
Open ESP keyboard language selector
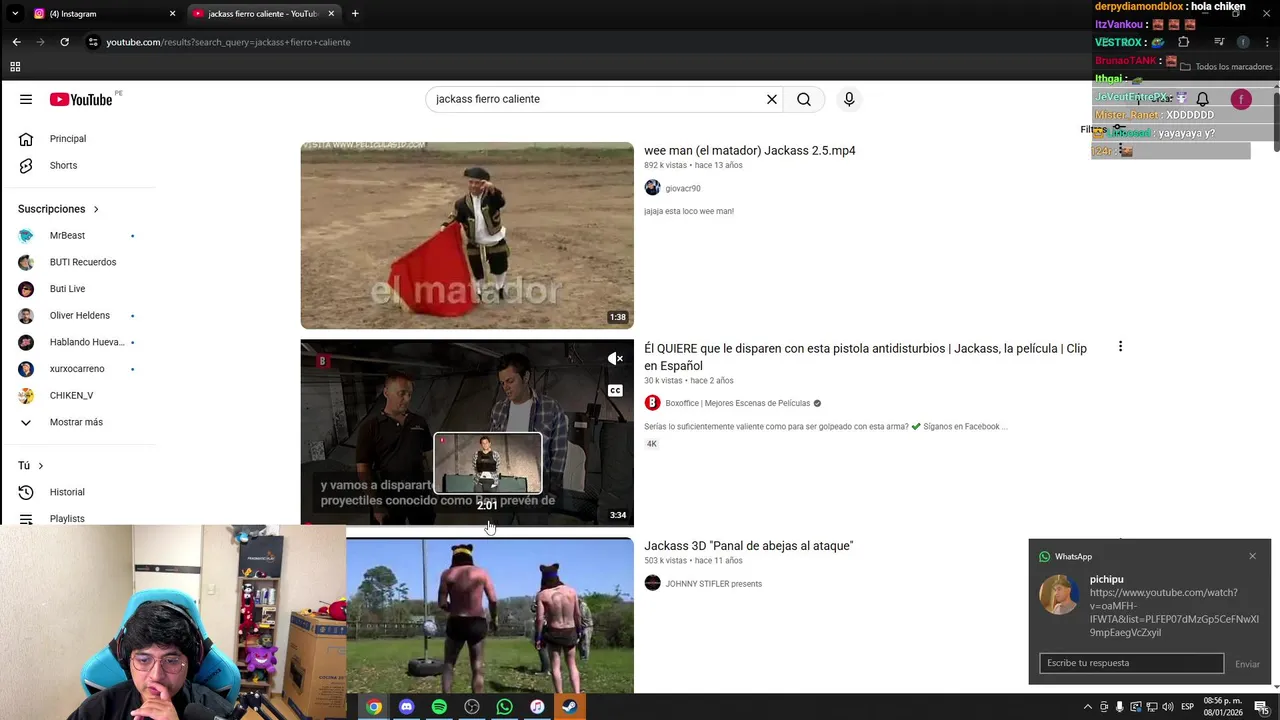1188,707
